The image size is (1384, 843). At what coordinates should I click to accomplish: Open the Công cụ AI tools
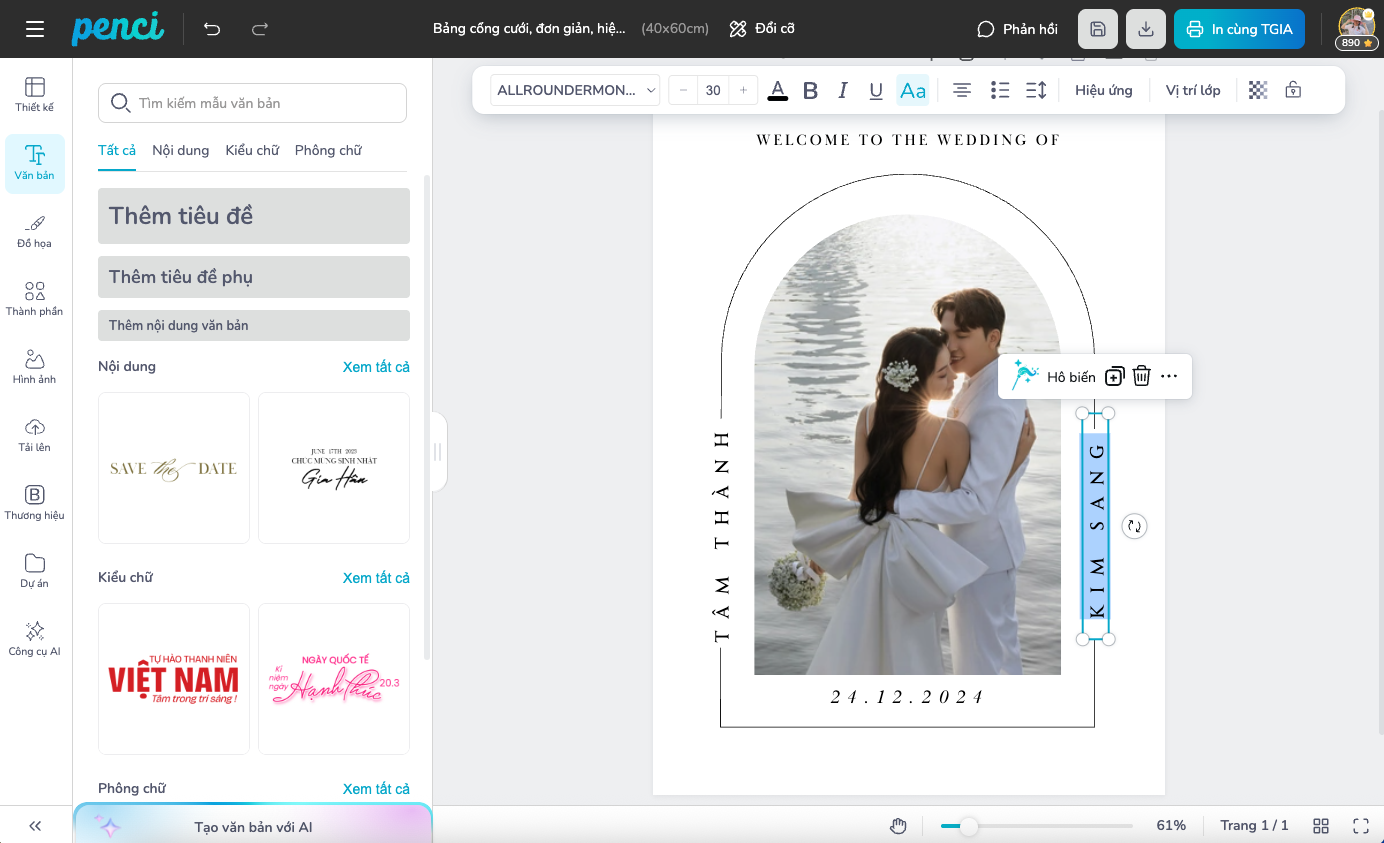click(x=35, y=638)
